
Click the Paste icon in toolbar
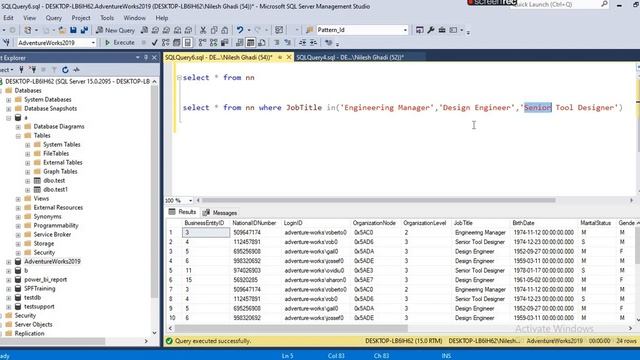tap(224, 30)
